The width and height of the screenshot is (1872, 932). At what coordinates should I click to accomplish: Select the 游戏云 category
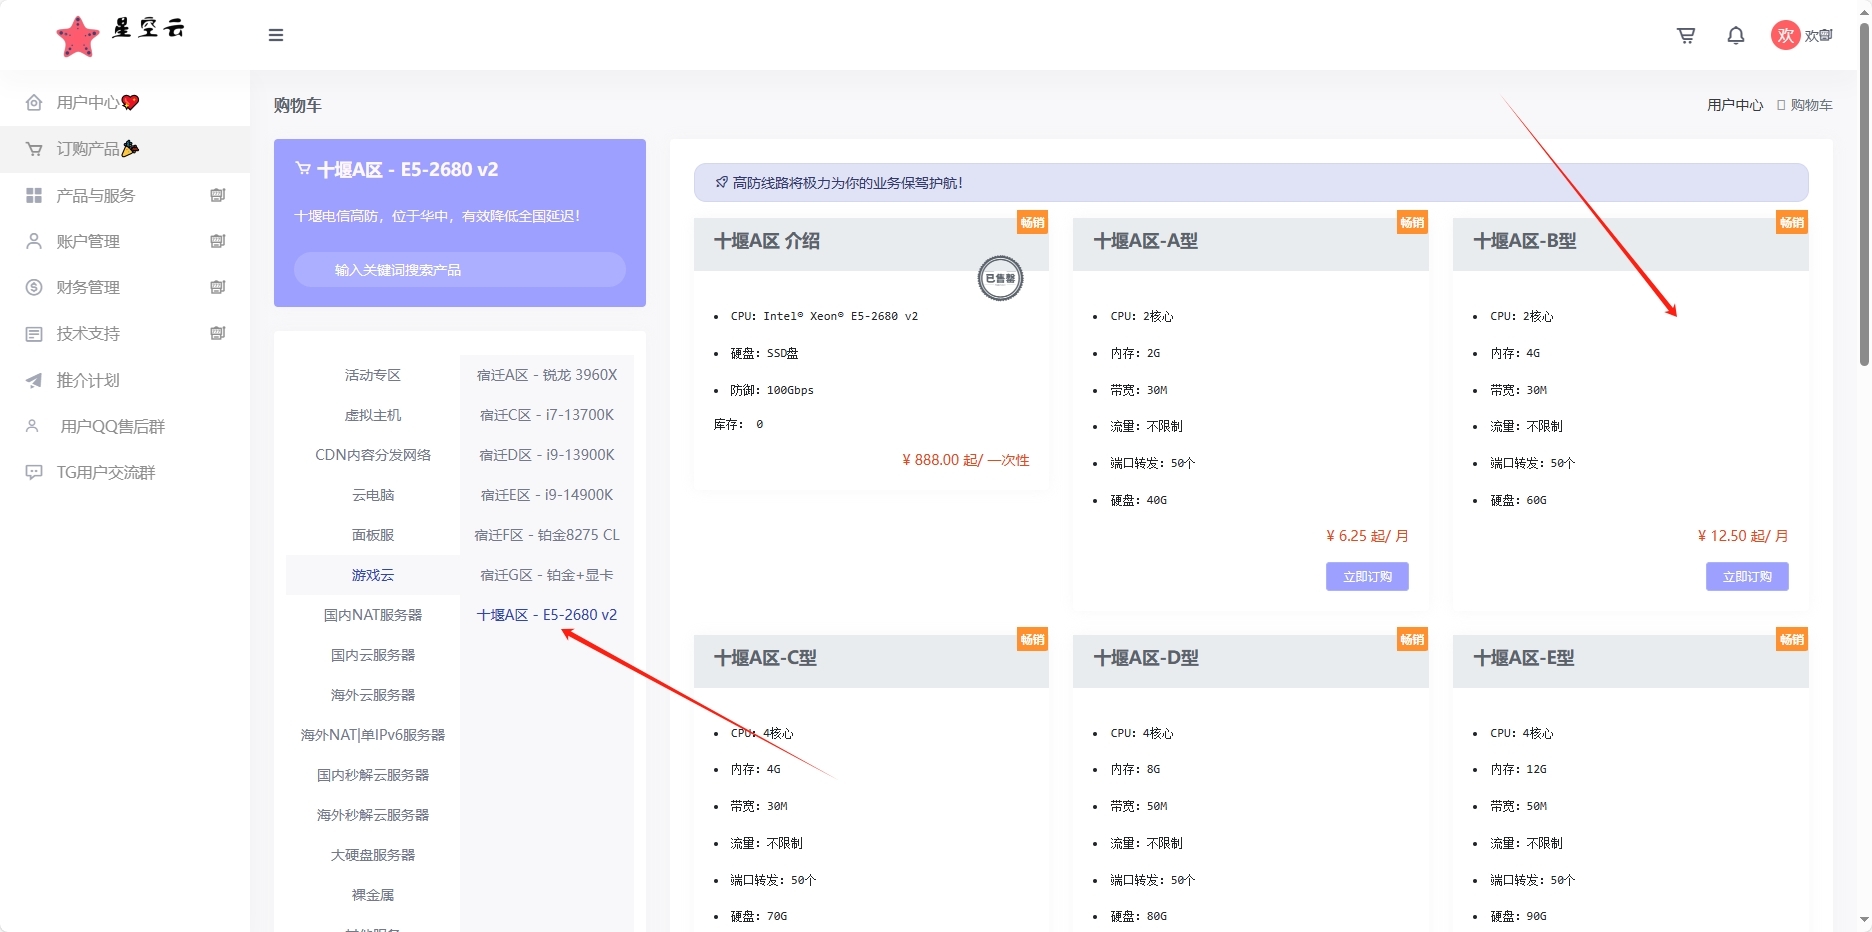tap(372, 575)
